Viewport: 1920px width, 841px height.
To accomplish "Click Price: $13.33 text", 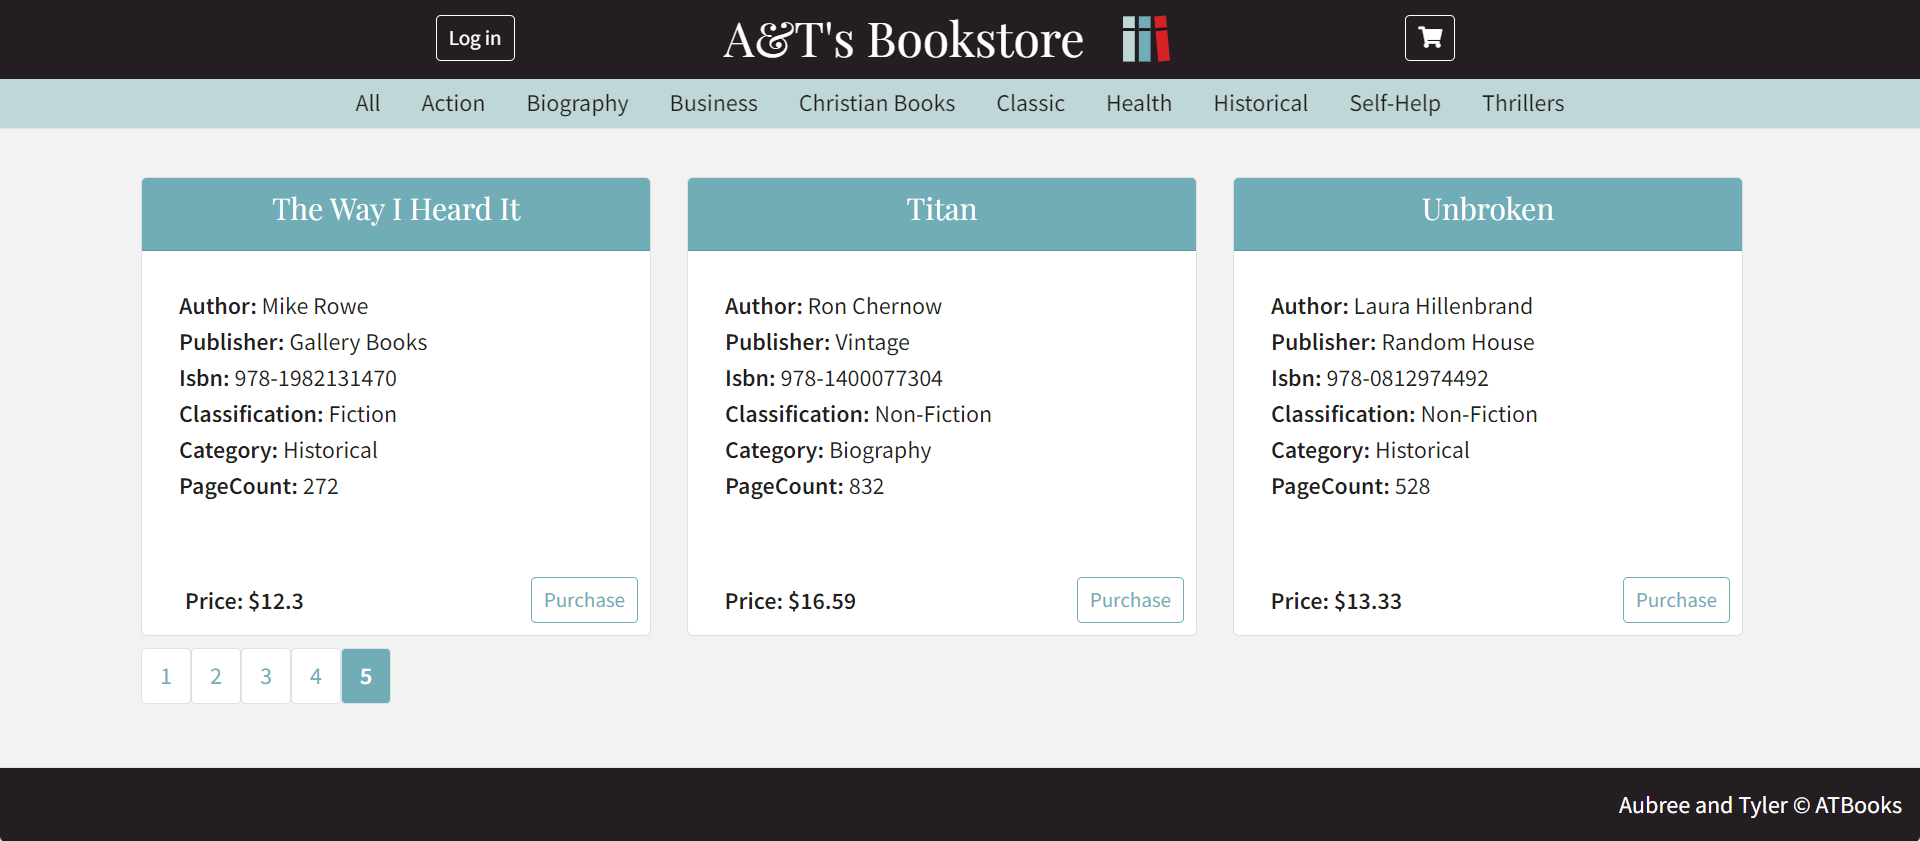I will point(1336,601).
